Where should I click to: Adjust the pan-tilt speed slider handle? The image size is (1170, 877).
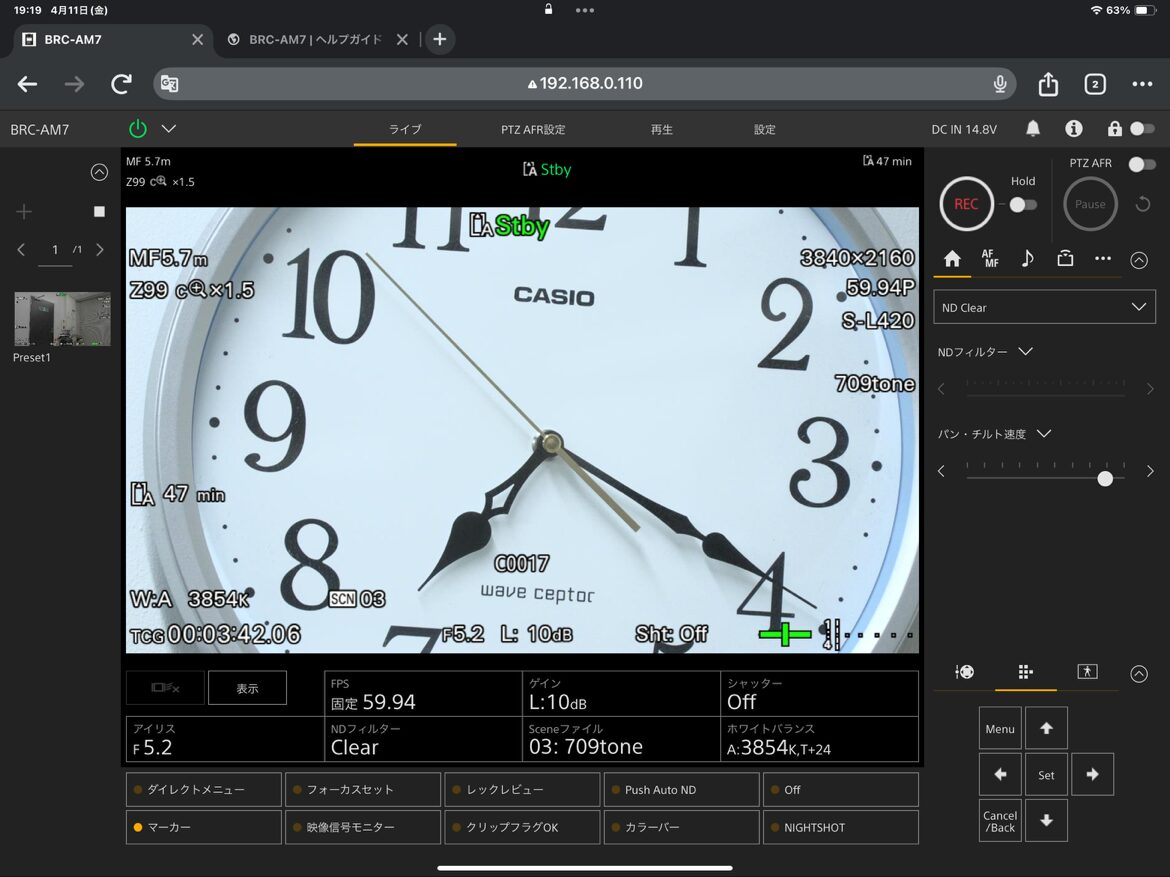pos(1105,478)
